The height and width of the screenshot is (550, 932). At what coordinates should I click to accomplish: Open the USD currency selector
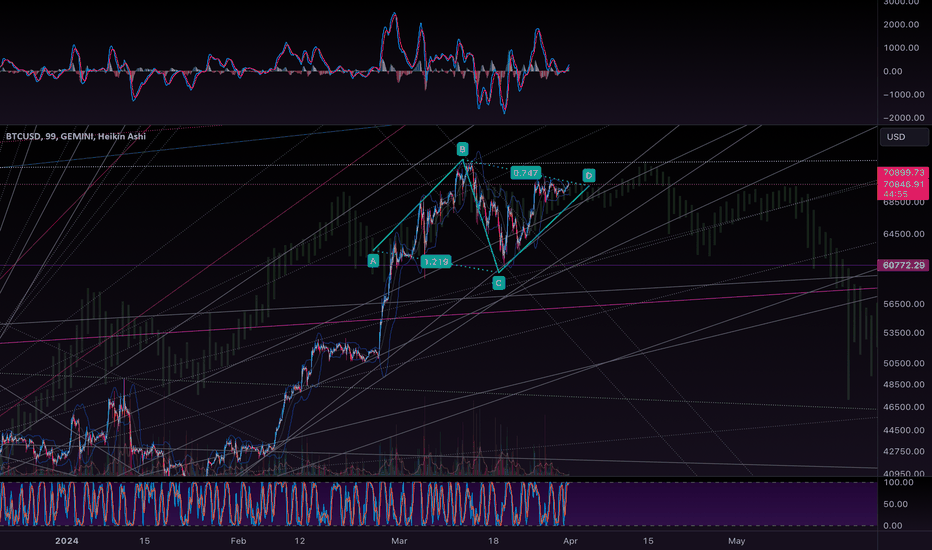click(903, 137)
